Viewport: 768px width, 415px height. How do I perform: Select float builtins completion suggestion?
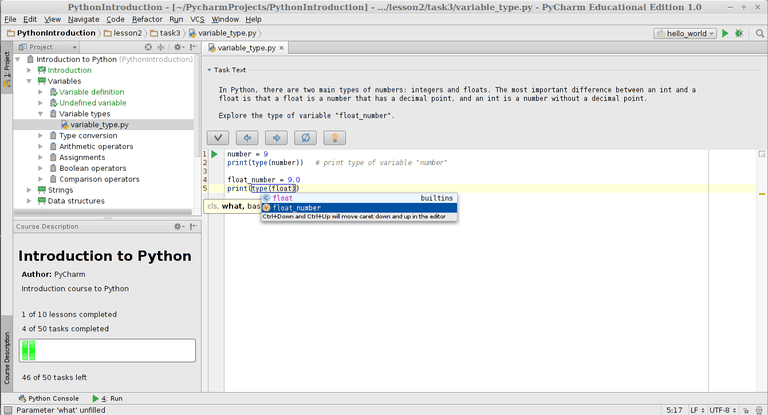(359, 198)
